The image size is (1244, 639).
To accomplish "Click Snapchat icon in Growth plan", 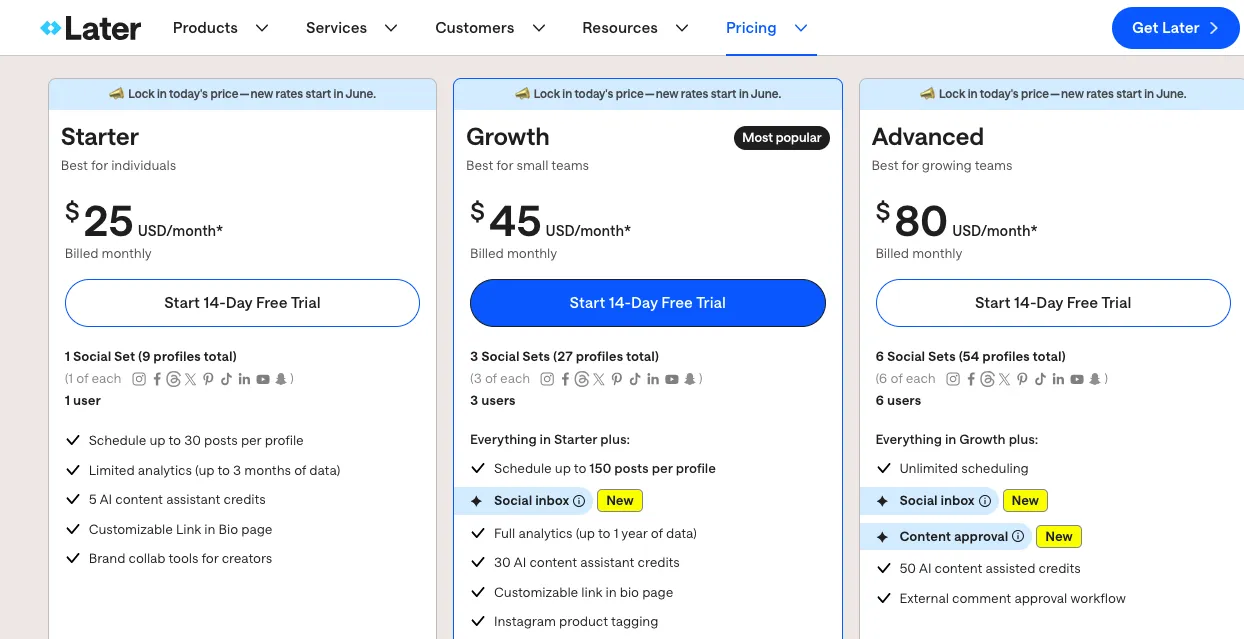I will click(690, 379).
